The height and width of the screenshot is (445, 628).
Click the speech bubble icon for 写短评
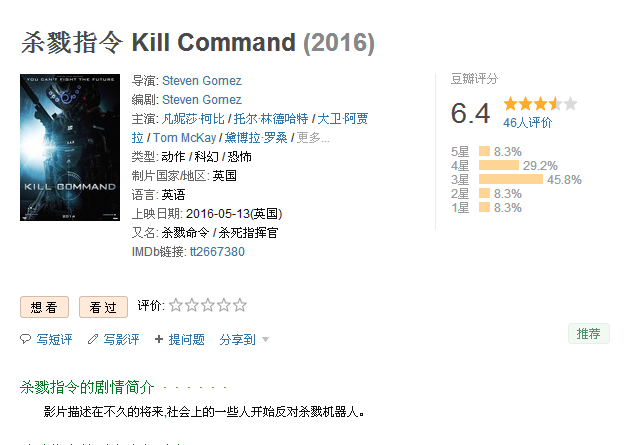25,339
